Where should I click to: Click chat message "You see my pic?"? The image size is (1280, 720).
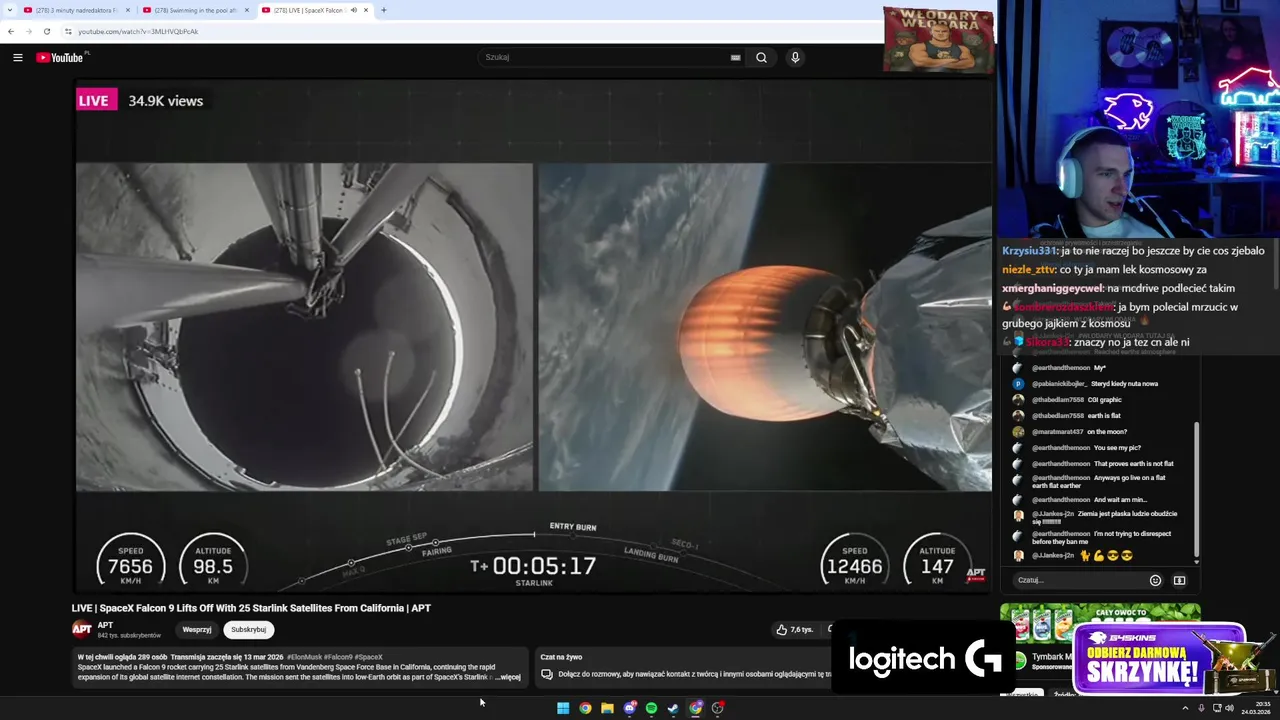pyautogui.click(x=1117, y=447)
